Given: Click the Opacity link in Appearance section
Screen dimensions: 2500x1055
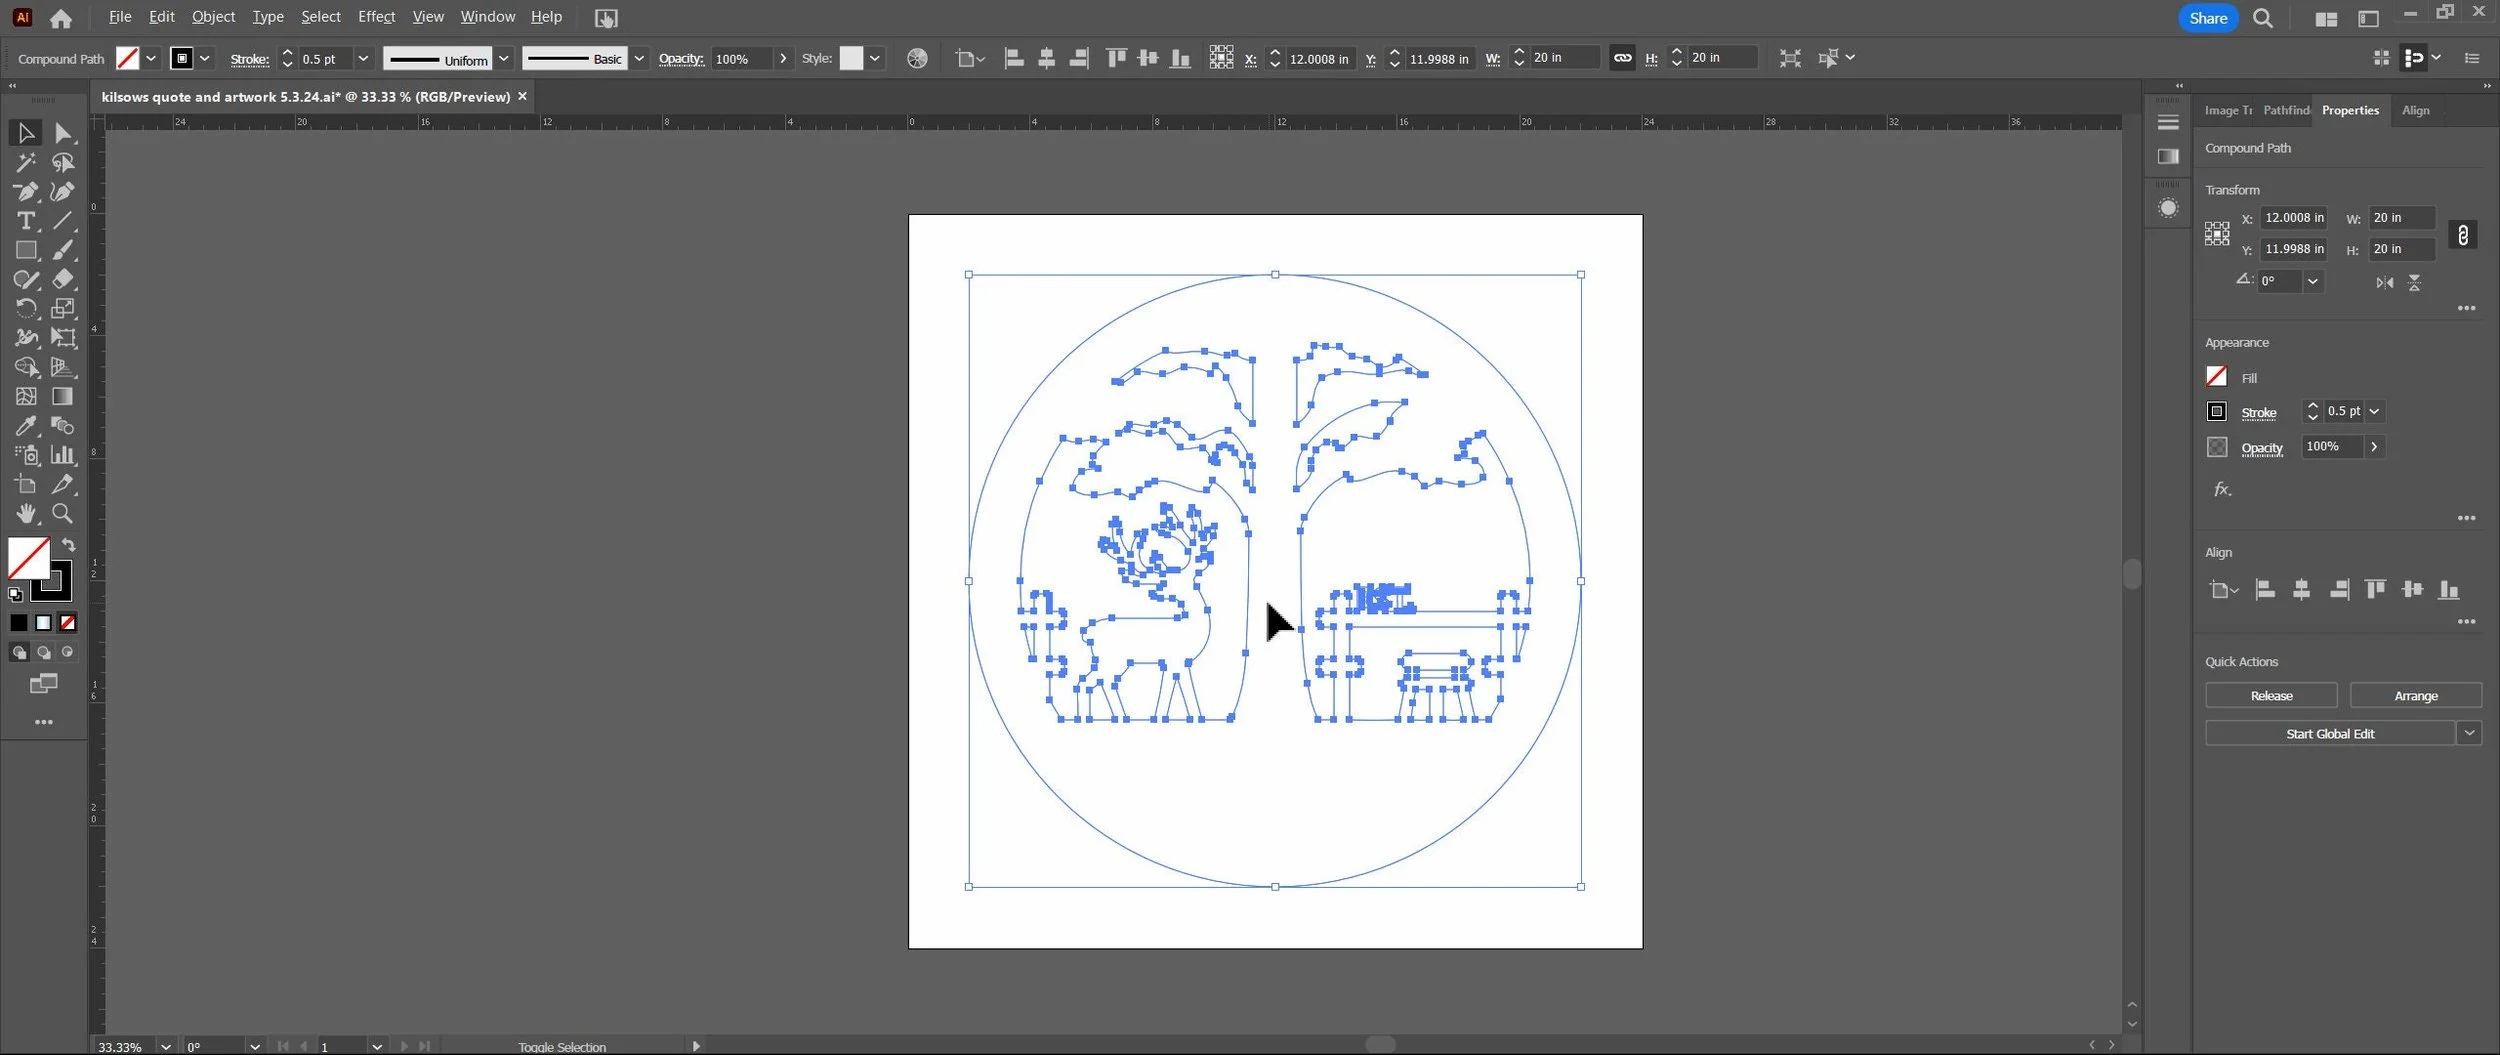Looking at the screenshot, I should tap(2261, 448).
